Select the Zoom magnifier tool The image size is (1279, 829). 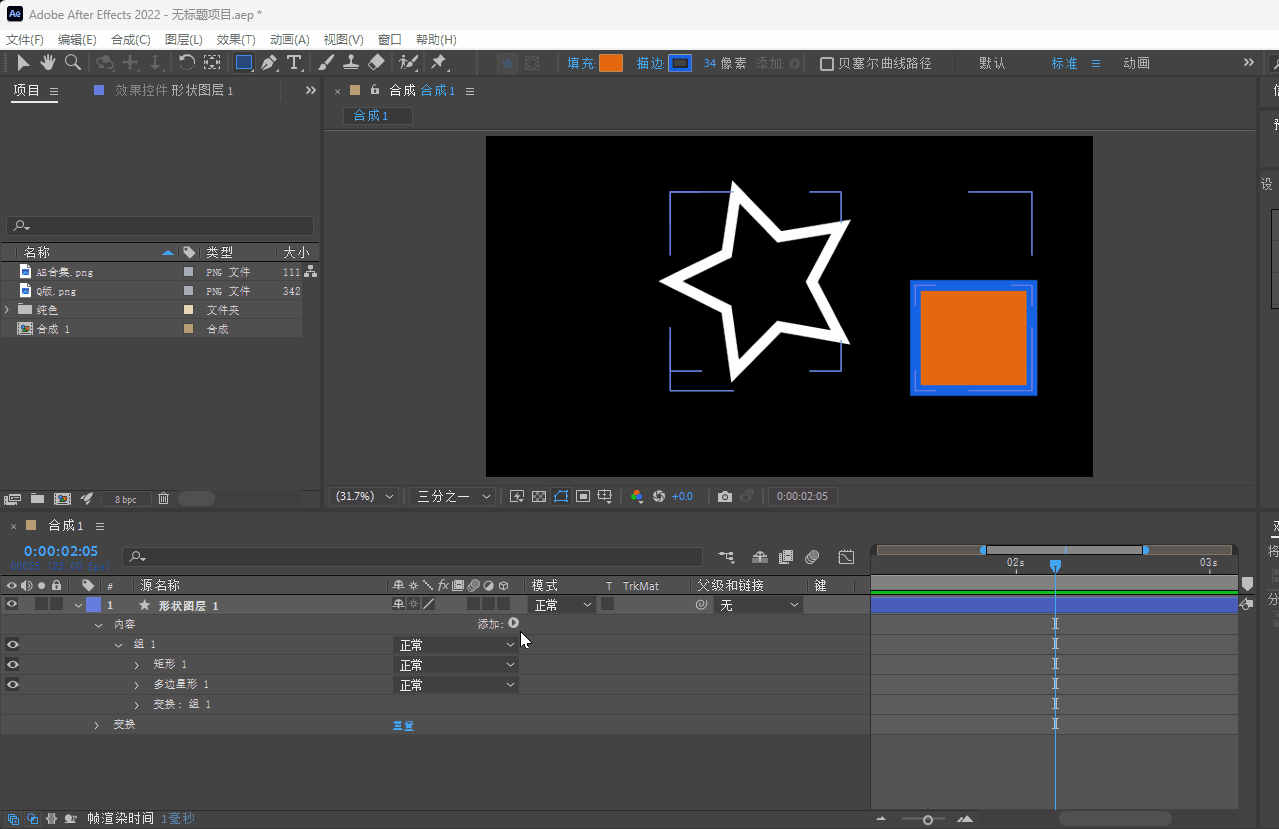coord(72,63)
